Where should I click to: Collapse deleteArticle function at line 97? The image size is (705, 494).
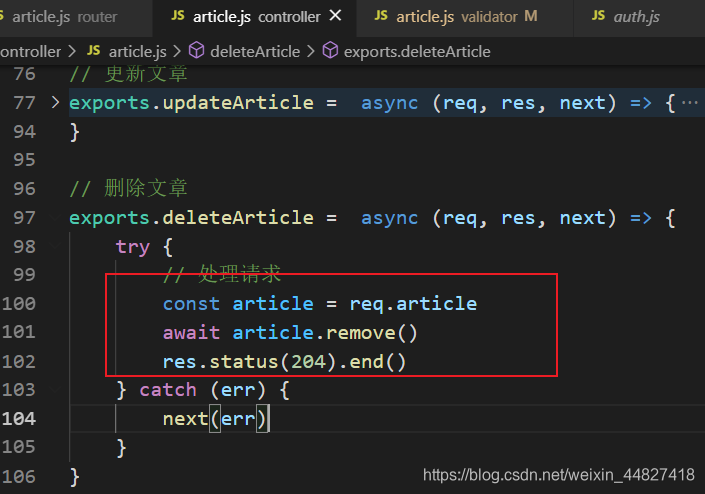pos(55,218)
